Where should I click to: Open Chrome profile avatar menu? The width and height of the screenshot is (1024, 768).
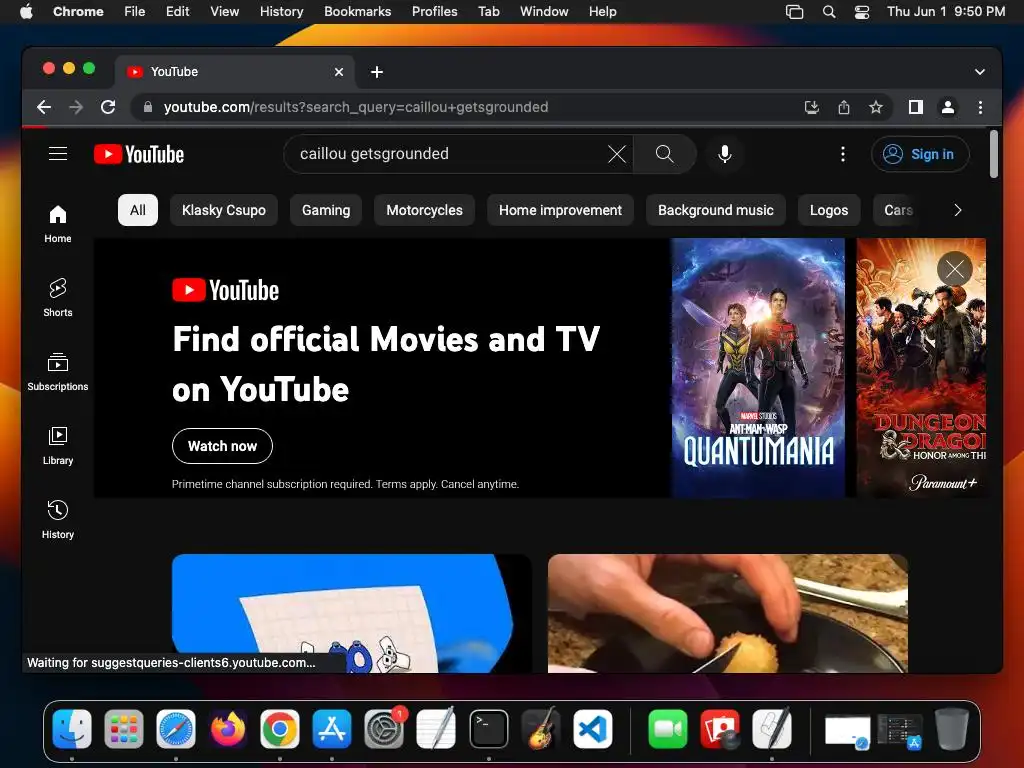click(948, 107)
